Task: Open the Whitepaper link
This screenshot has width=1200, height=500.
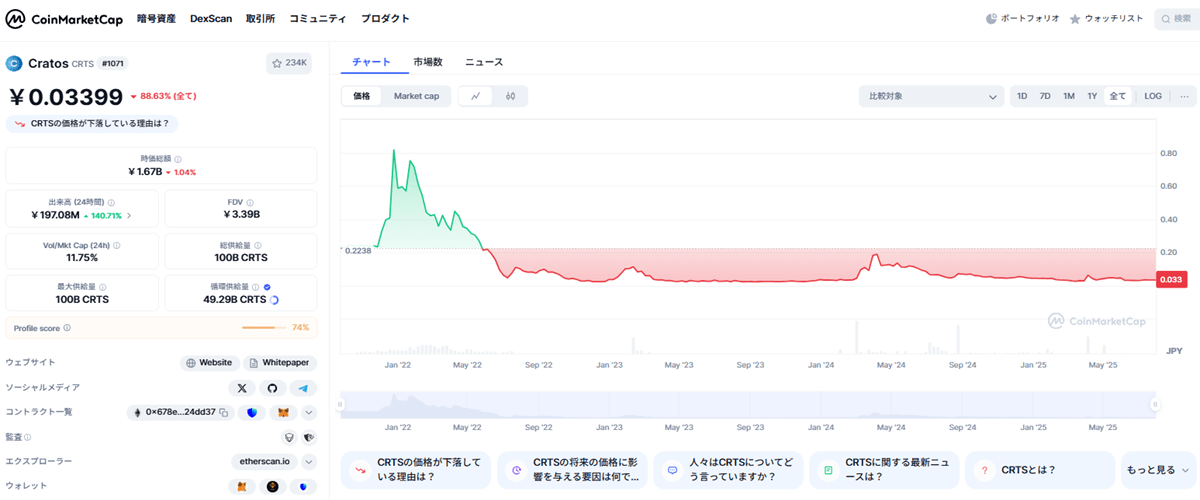Action: (279, 363)
